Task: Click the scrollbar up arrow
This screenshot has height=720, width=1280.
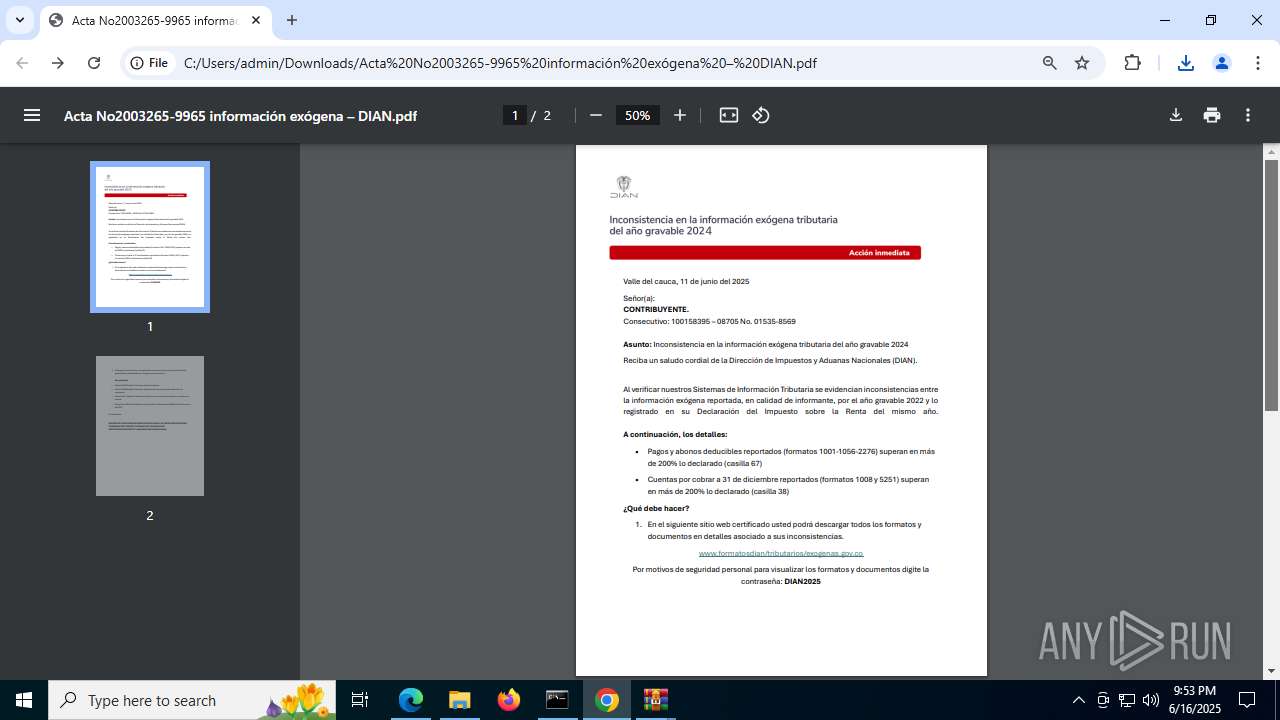Action: (x=1271, y=152)
